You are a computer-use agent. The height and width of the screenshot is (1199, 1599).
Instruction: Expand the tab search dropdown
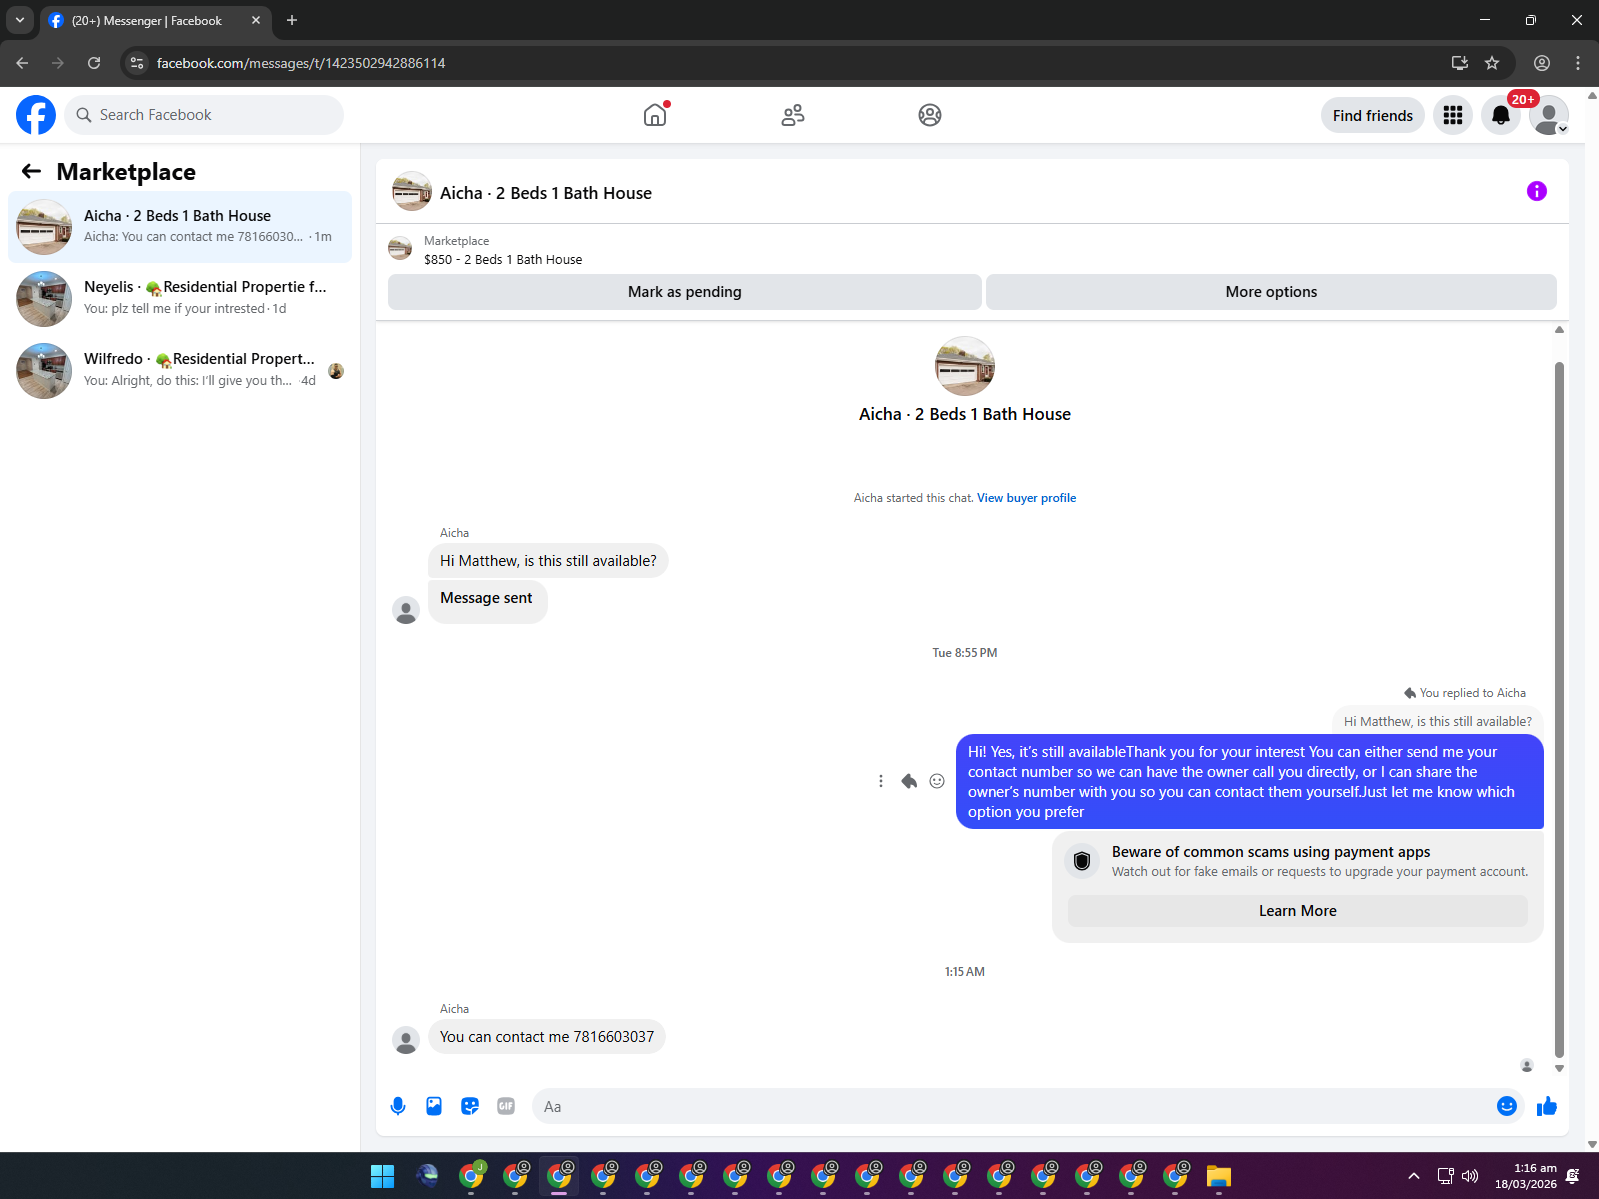20,20
